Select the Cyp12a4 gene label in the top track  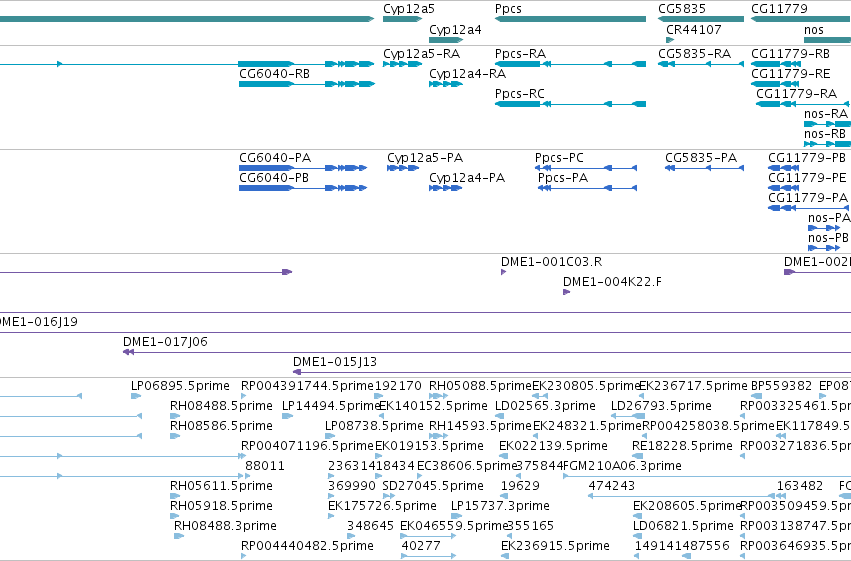[455, 30]
